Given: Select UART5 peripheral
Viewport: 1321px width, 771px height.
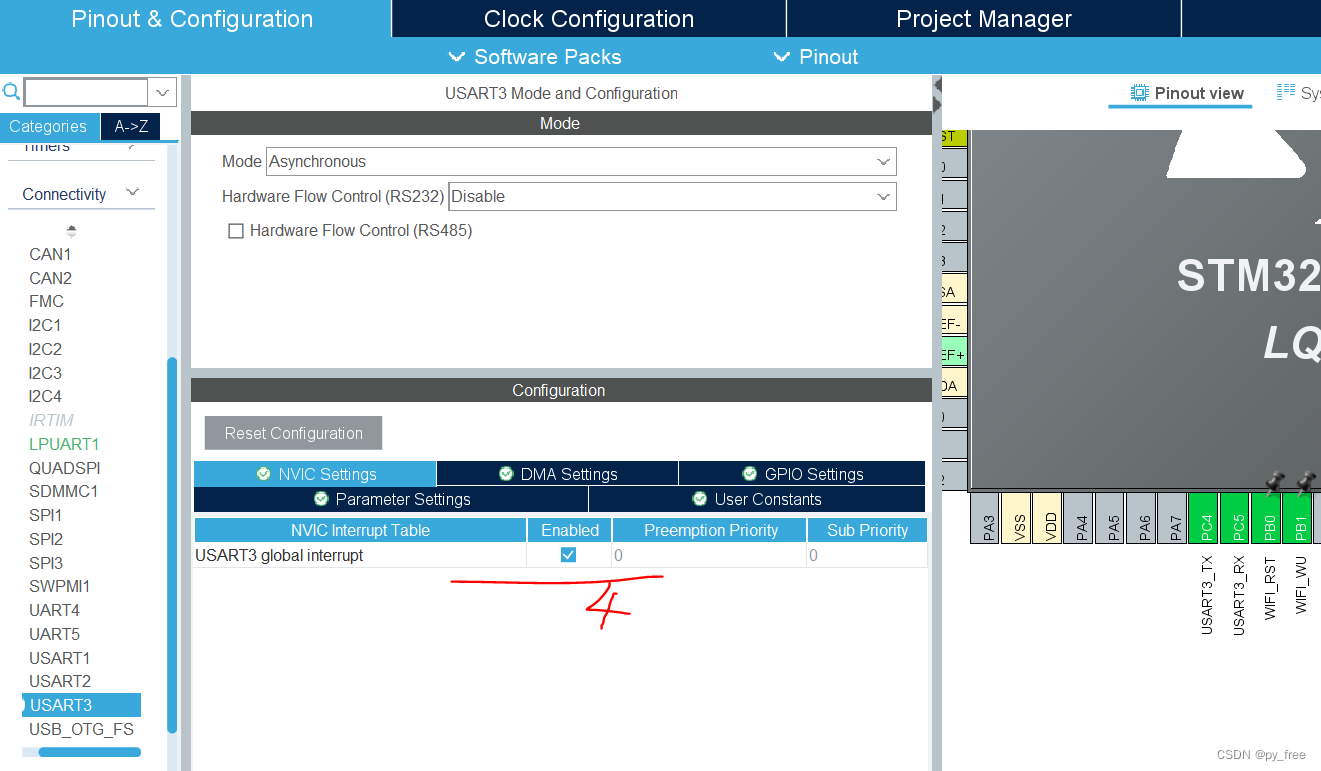Looking at the screenshot, I should click(54, 634).
